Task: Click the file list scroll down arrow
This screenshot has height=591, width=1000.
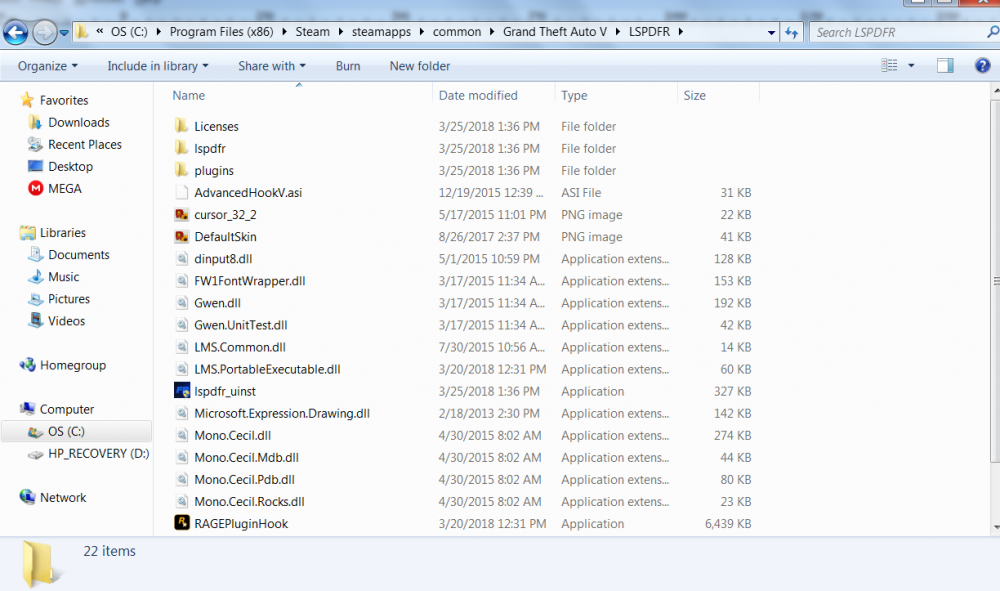Action: coord(996,527)
